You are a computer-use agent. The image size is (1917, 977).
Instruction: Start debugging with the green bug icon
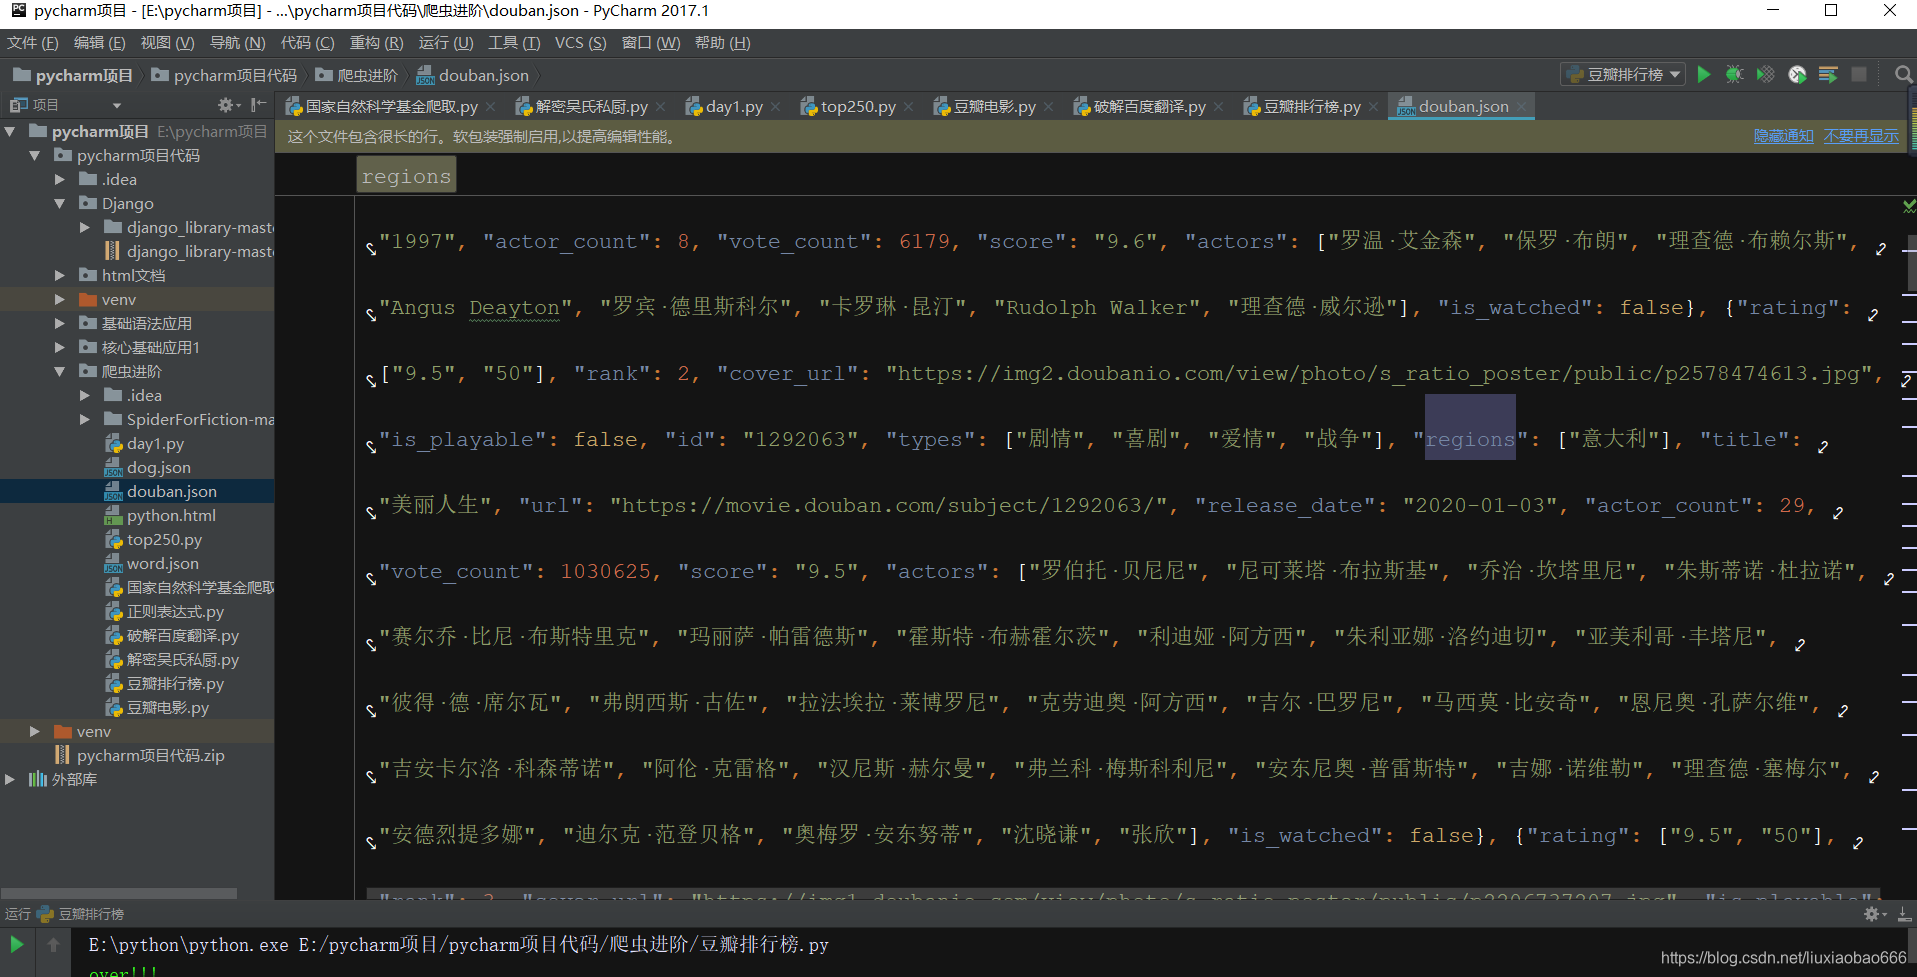pyautogui.click(x=1735, y=74)
